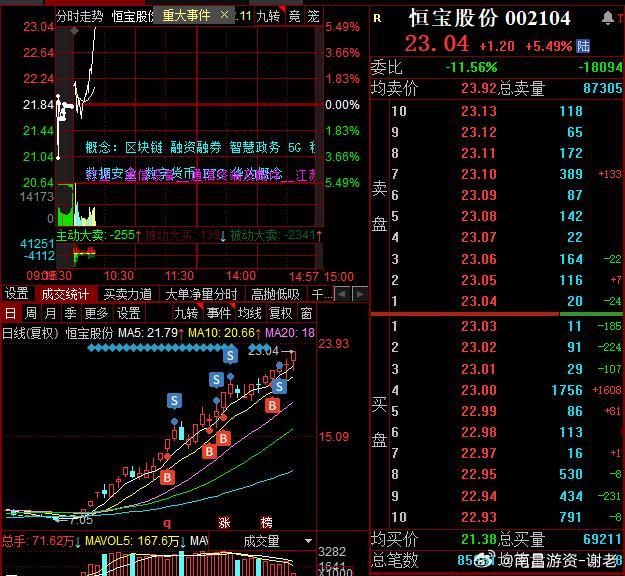
Task: Click the MA10: 20.66 indicator label
Action: (x=225, y=332)
